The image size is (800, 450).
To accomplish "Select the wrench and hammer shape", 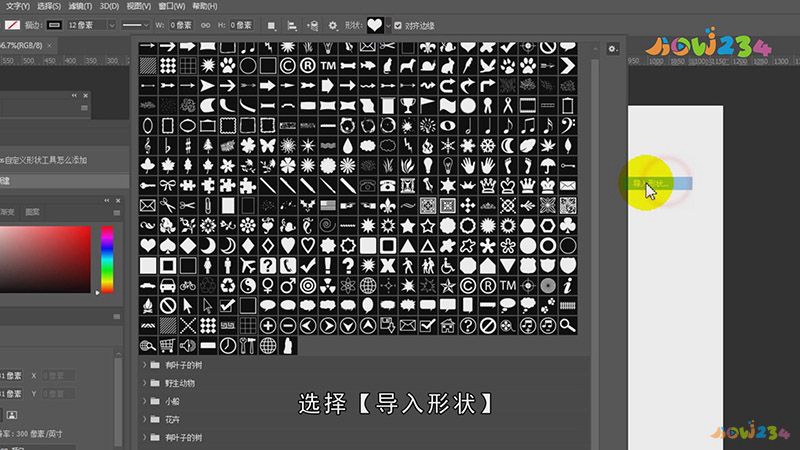I will 248,345.
